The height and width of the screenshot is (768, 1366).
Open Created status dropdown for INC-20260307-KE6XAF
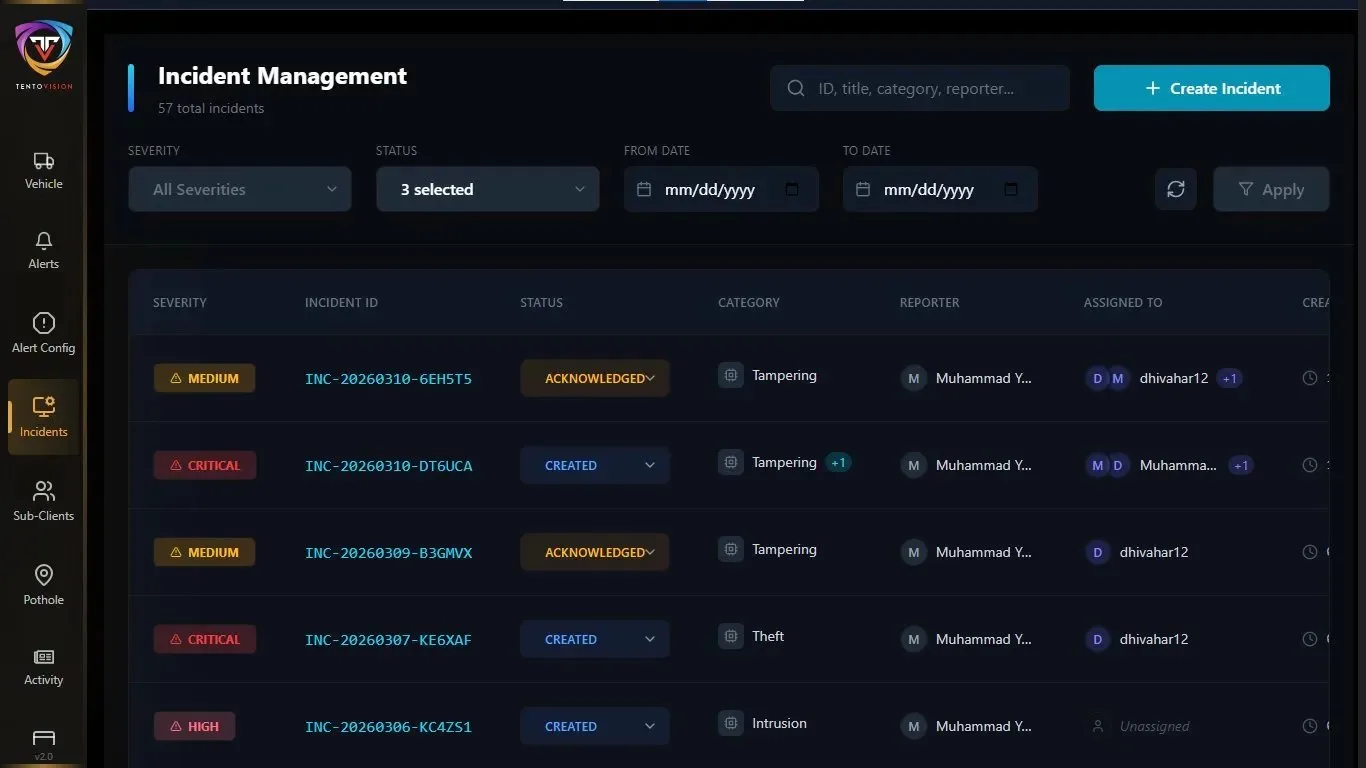coord(595,639)
